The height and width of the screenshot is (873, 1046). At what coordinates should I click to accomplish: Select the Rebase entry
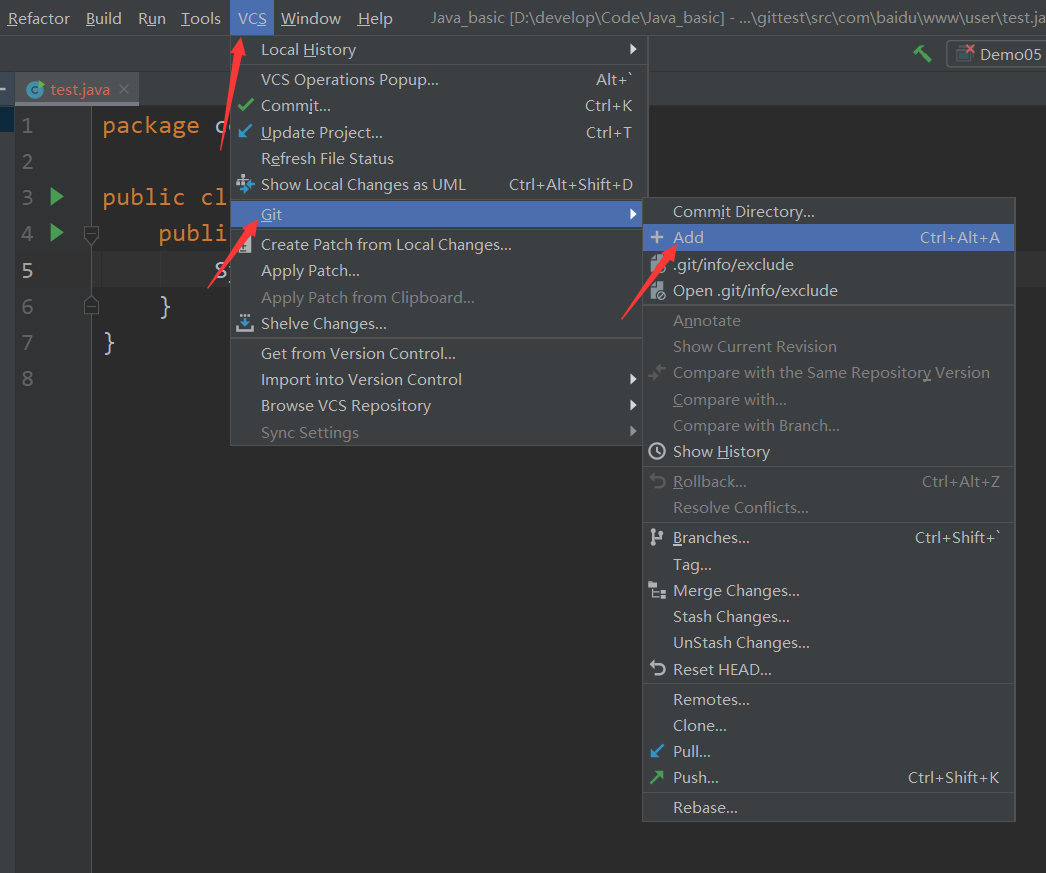pyautogui.click(x=829, y=807)
